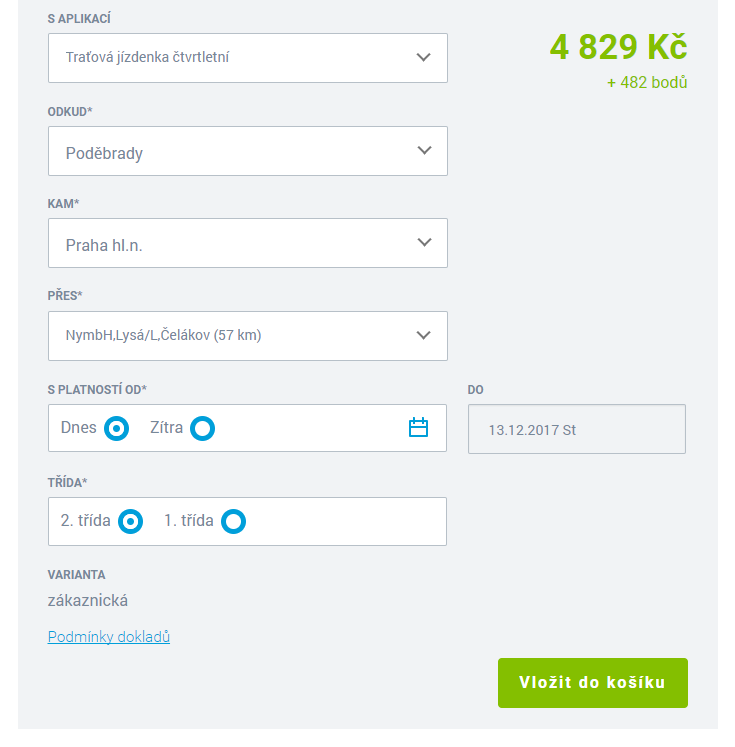Screen dimensions: 735x747
Task: Choose 2. třída radio option
Action: coord(131,521)
